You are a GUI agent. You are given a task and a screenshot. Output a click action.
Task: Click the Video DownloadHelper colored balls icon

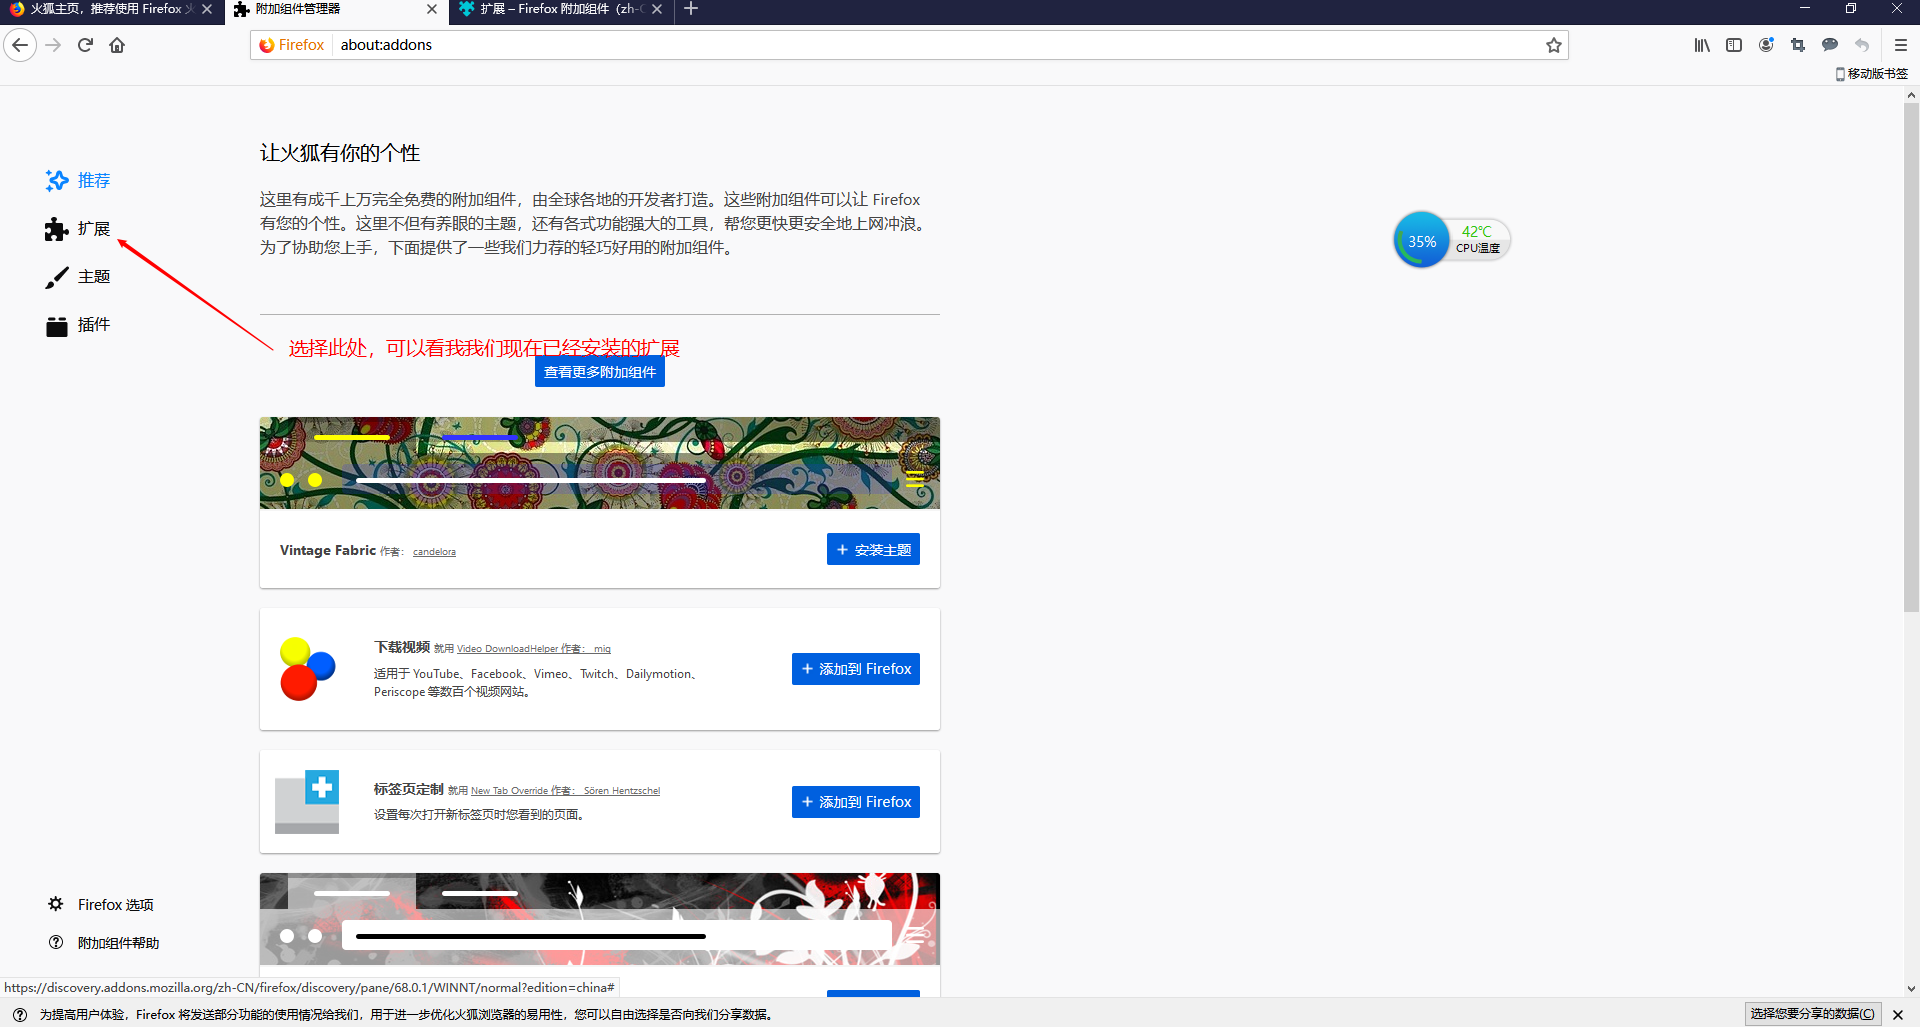click(307, 669)
